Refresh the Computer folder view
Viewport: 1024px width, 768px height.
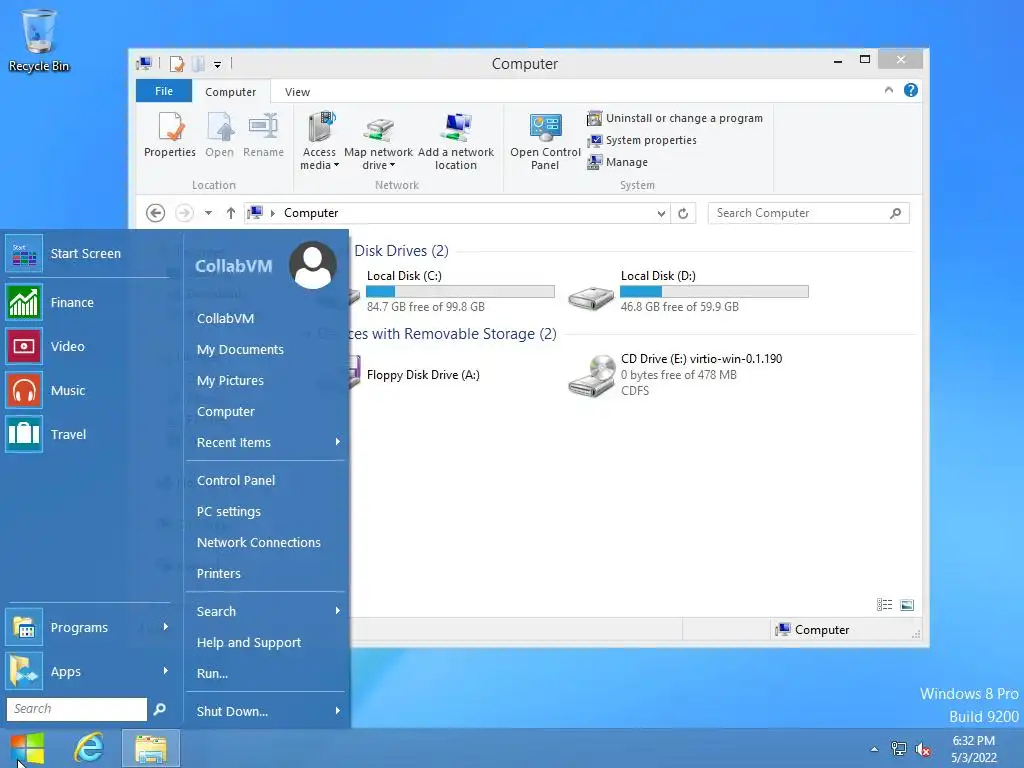[683, 214]
